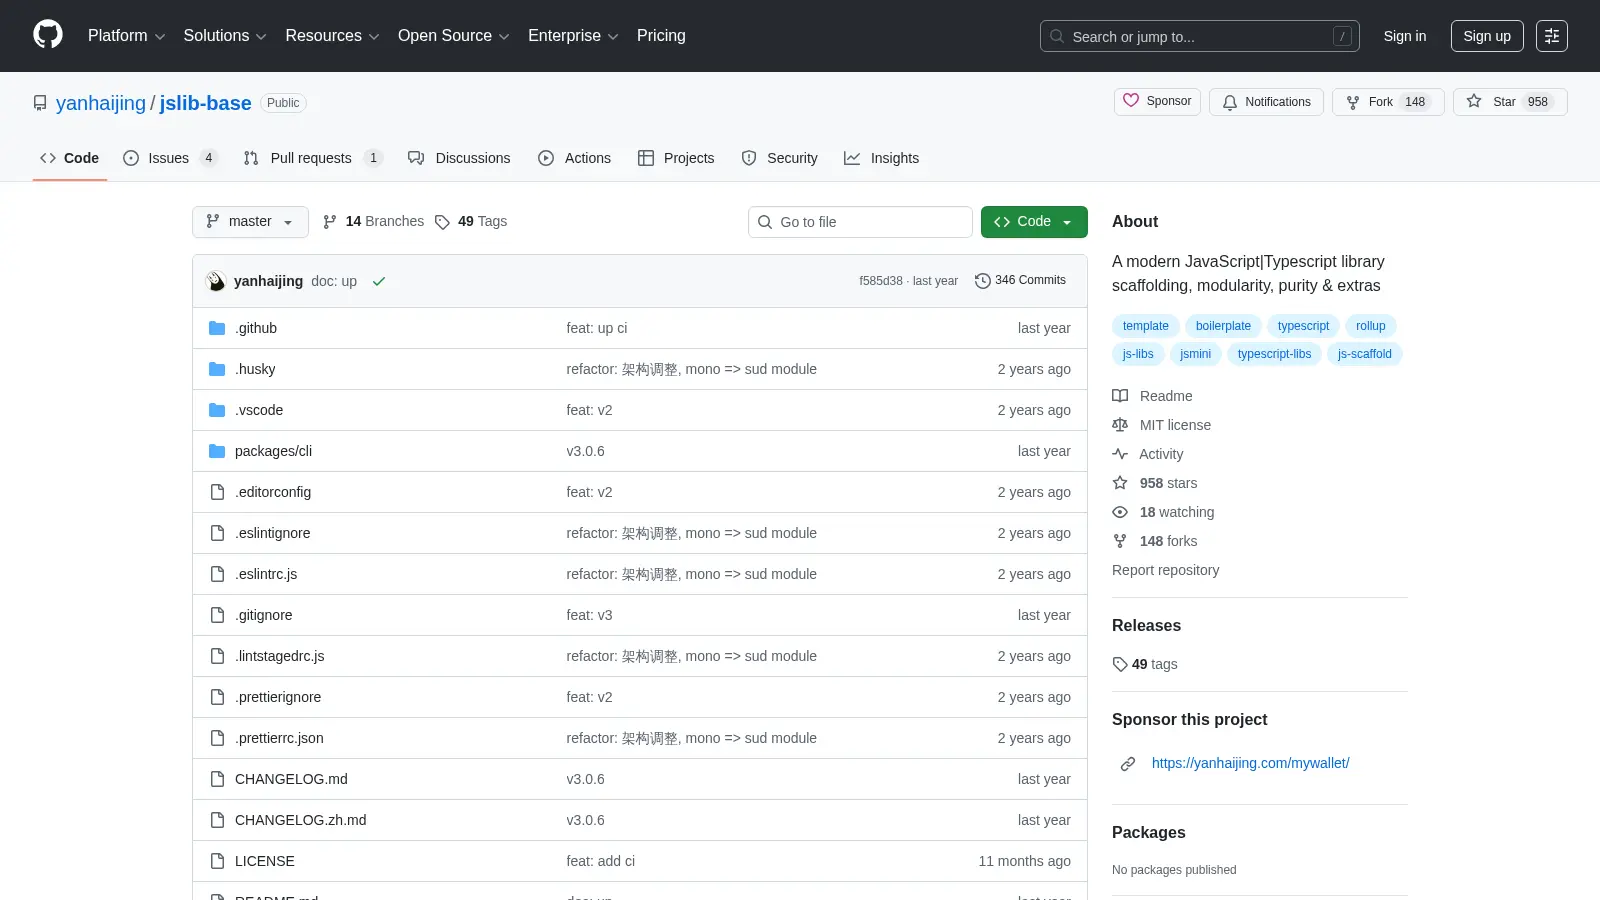Open the Projects tab
Viewport: 1600px width, 900px height.
(676, 158)
